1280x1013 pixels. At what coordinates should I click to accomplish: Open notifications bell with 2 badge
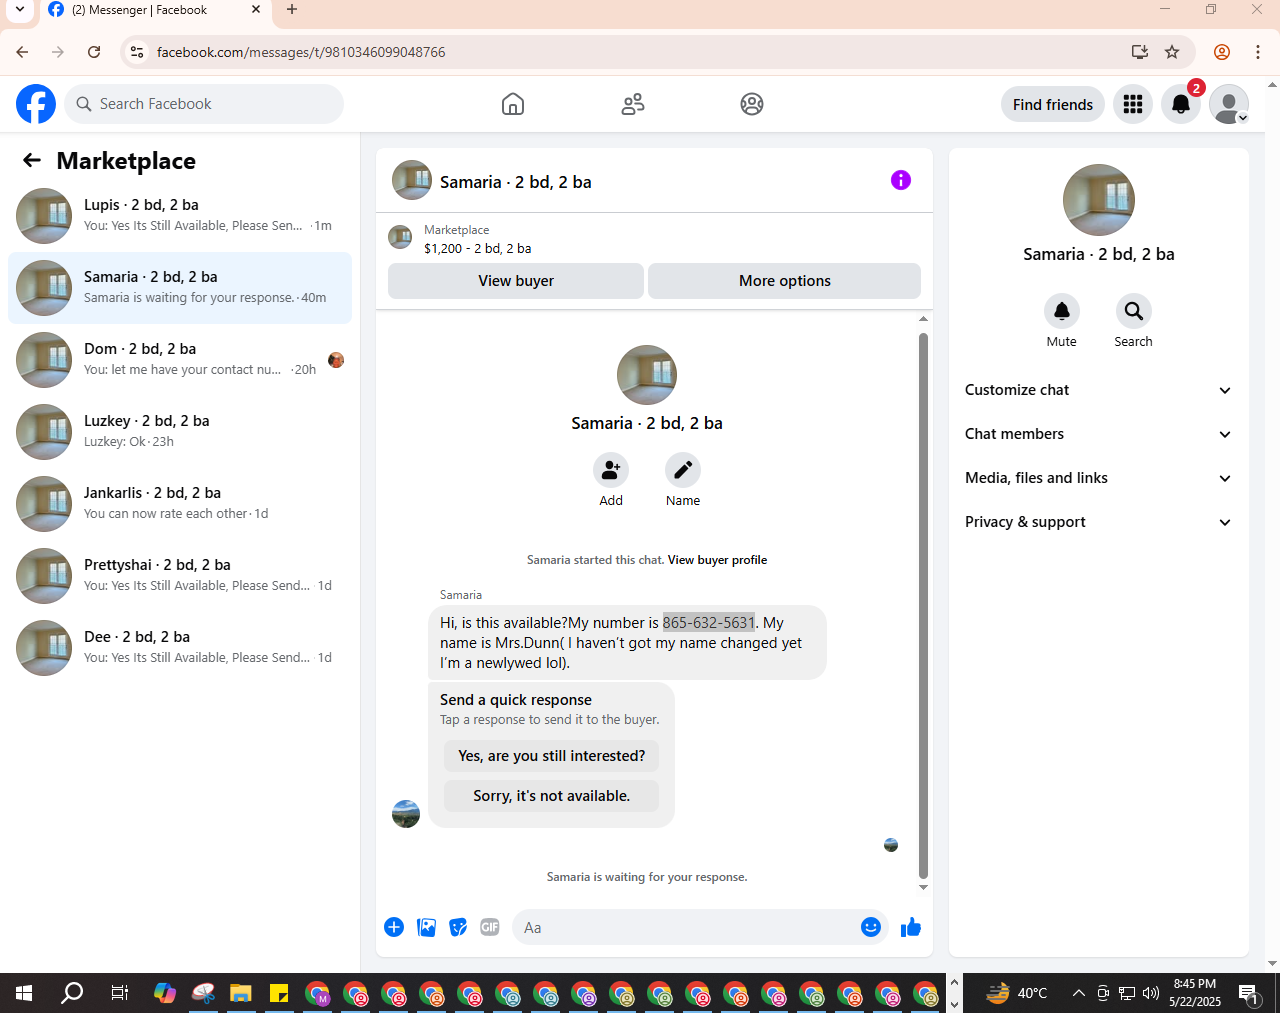coord(1181,104)
